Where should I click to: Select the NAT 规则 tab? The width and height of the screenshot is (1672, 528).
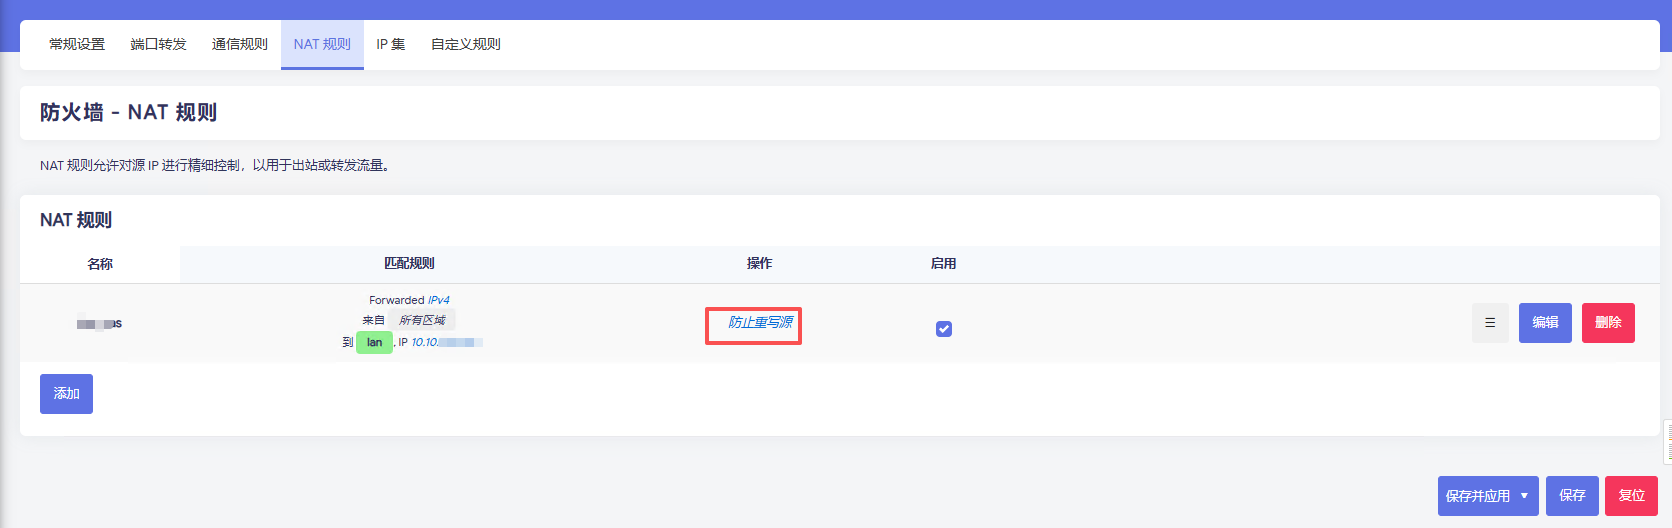pos(322,44)
